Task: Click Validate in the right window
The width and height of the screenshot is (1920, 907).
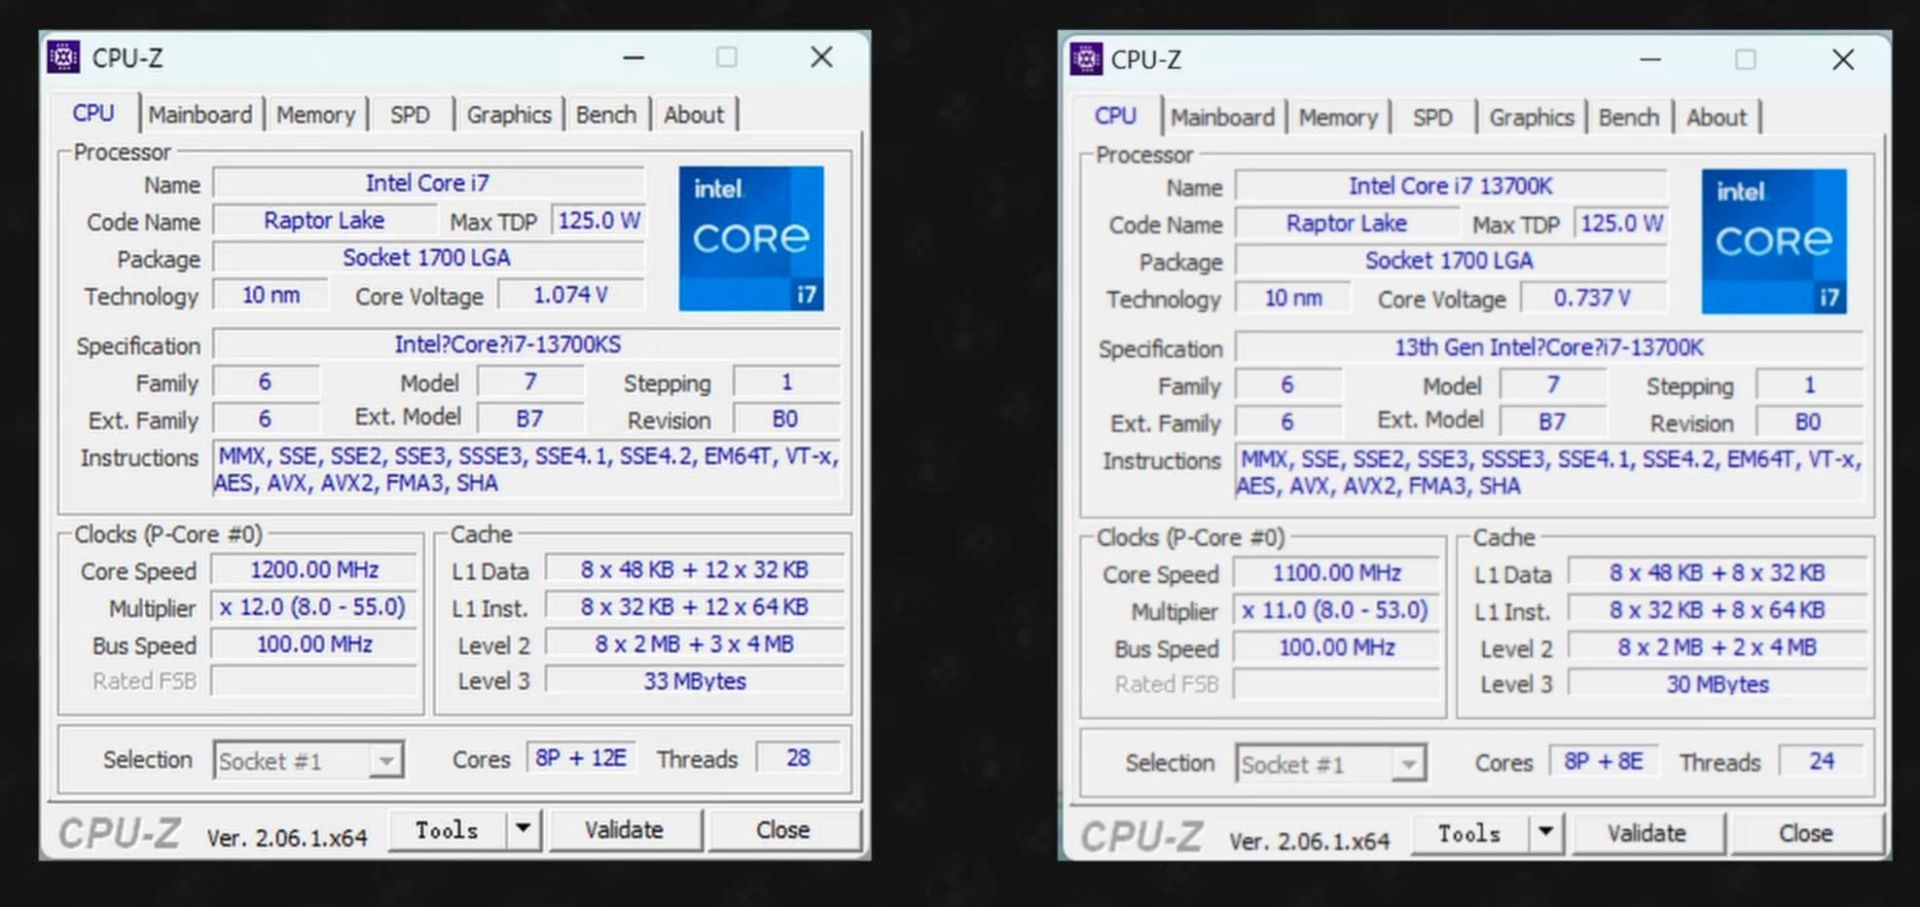Action: tap(1647, 832)
